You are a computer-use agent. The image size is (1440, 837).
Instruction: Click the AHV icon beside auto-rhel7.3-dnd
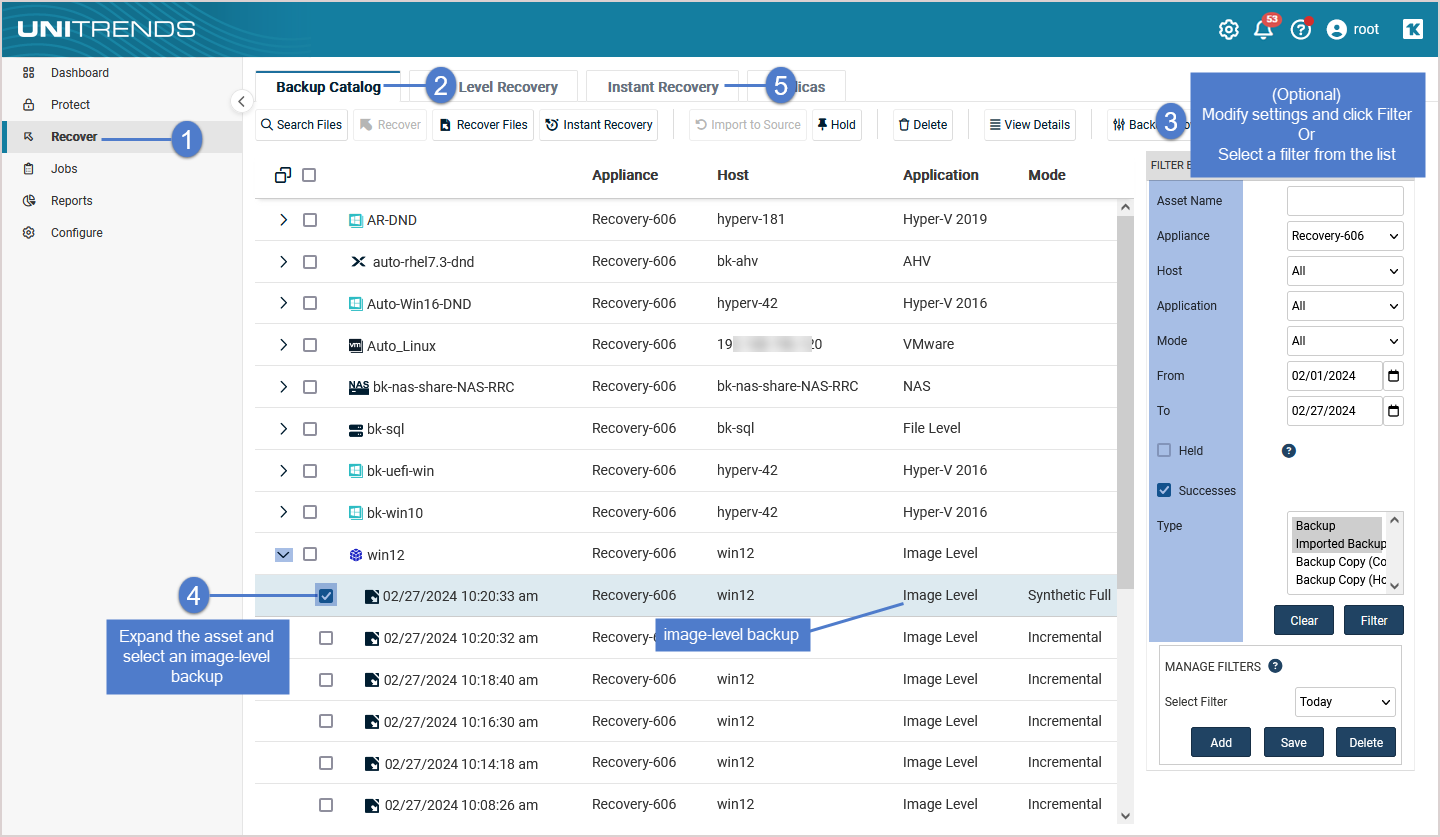[358, 262]
